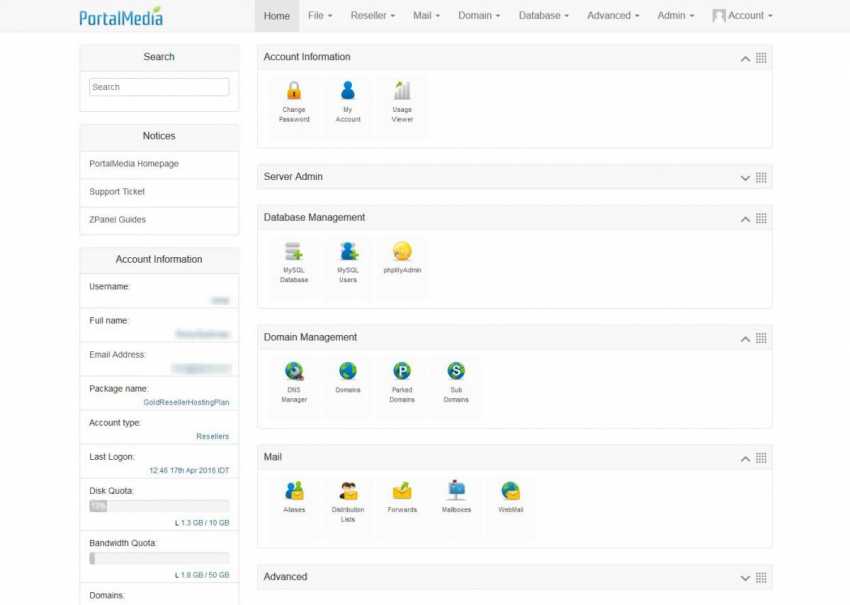The height and width of the screenshot is (605, 850).
Task: Click the Disk Quota progress bar
Action: coord(159,506)
